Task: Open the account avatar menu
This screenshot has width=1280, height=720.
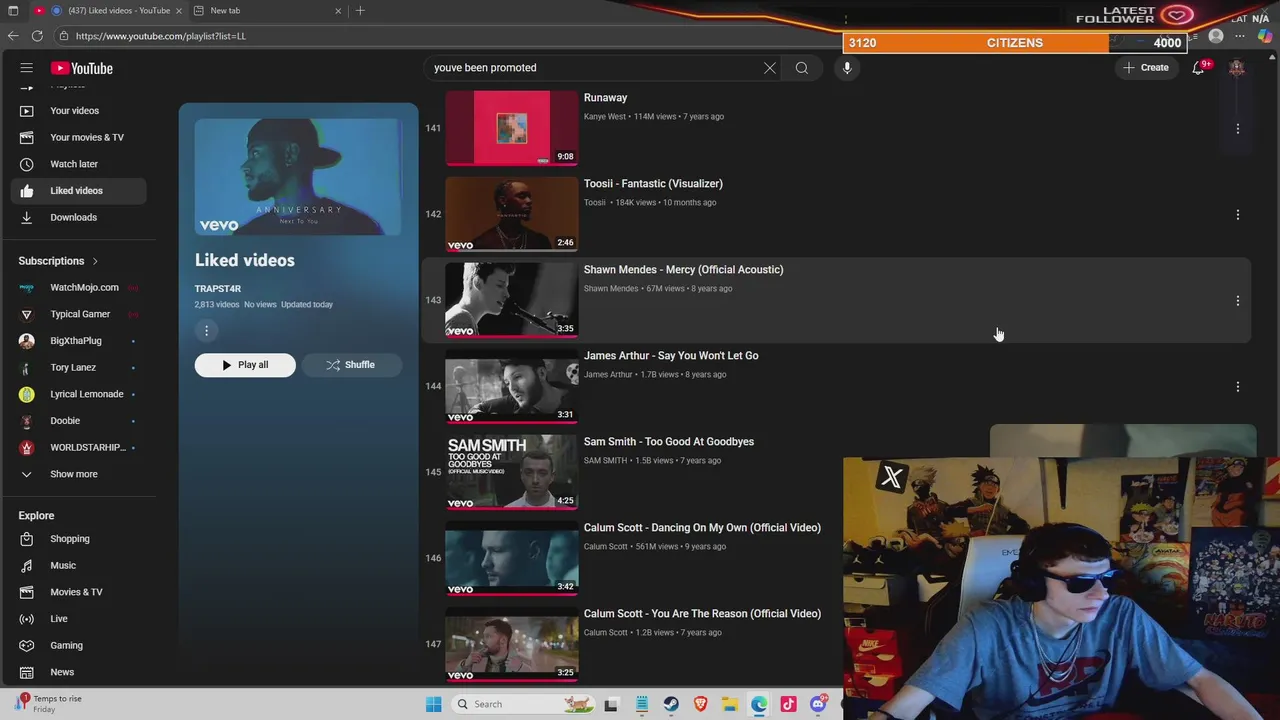Action: tap(1237, 68)
